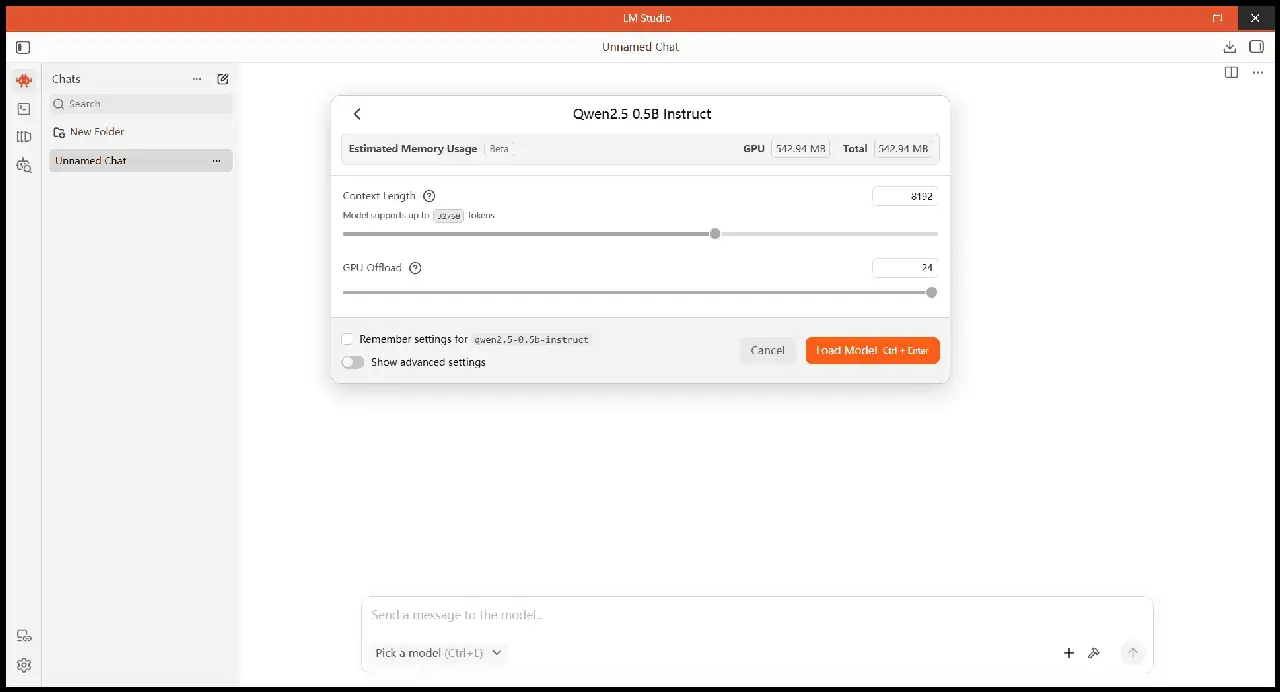Click the Total memory value
The height and width of the screenshot is (692, 1280).
902,149
